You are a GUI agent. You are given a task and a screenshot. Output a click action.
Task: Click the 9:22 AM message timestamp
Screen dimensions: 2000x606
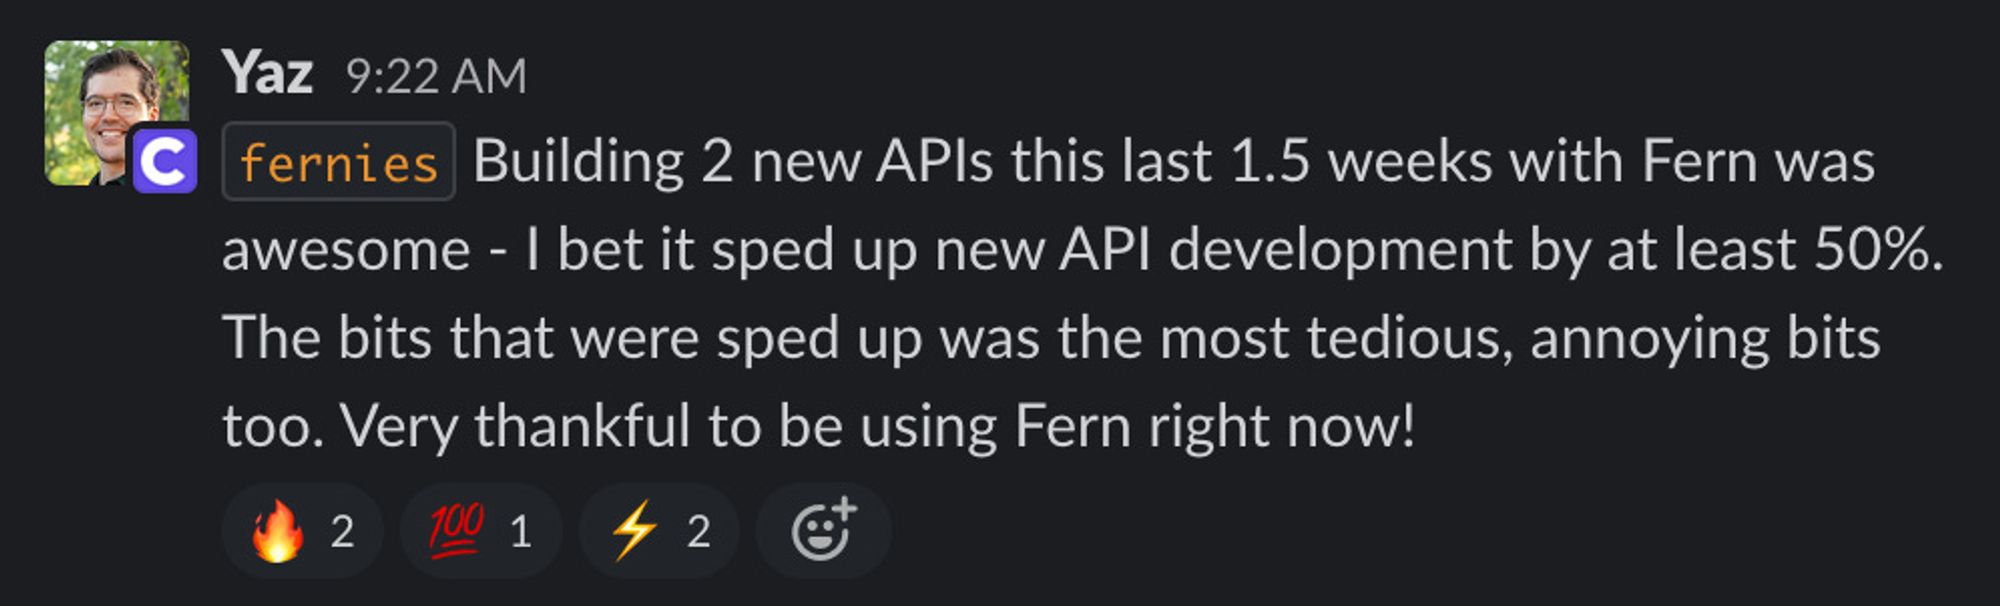[x=436, y=76]
